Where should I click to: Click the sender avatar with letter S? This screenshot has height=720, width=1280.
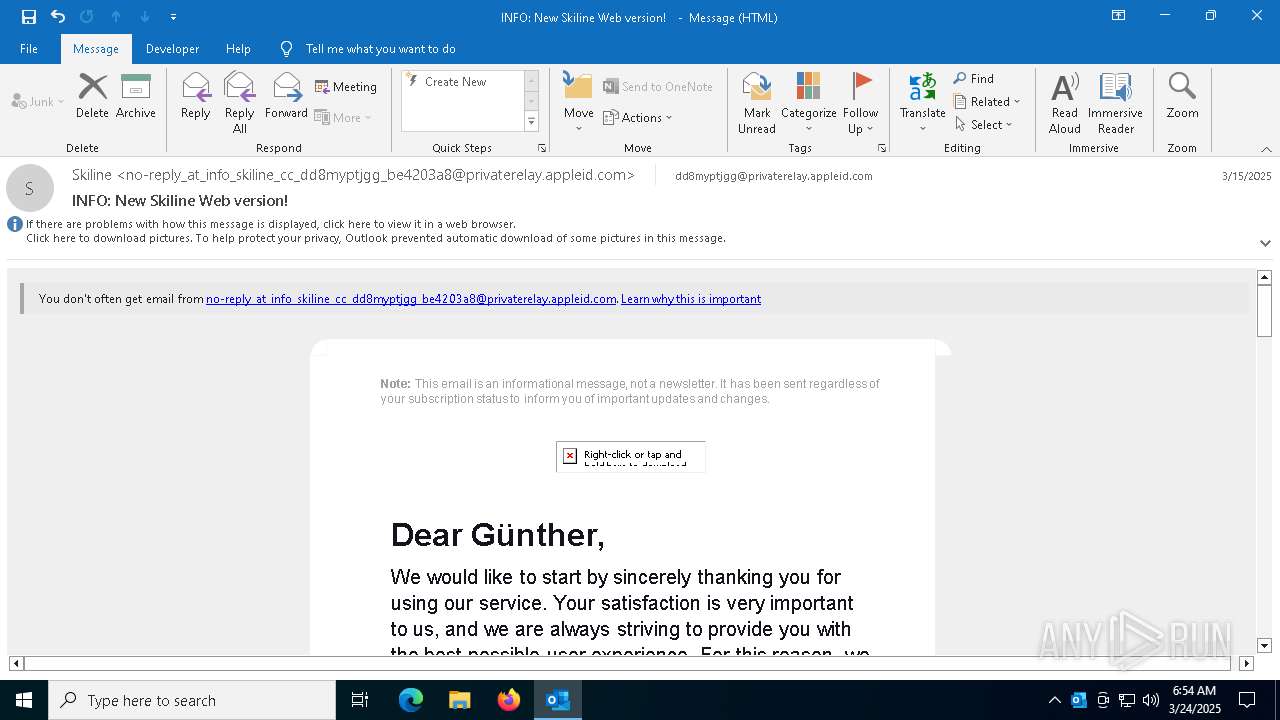coord(30,188)
